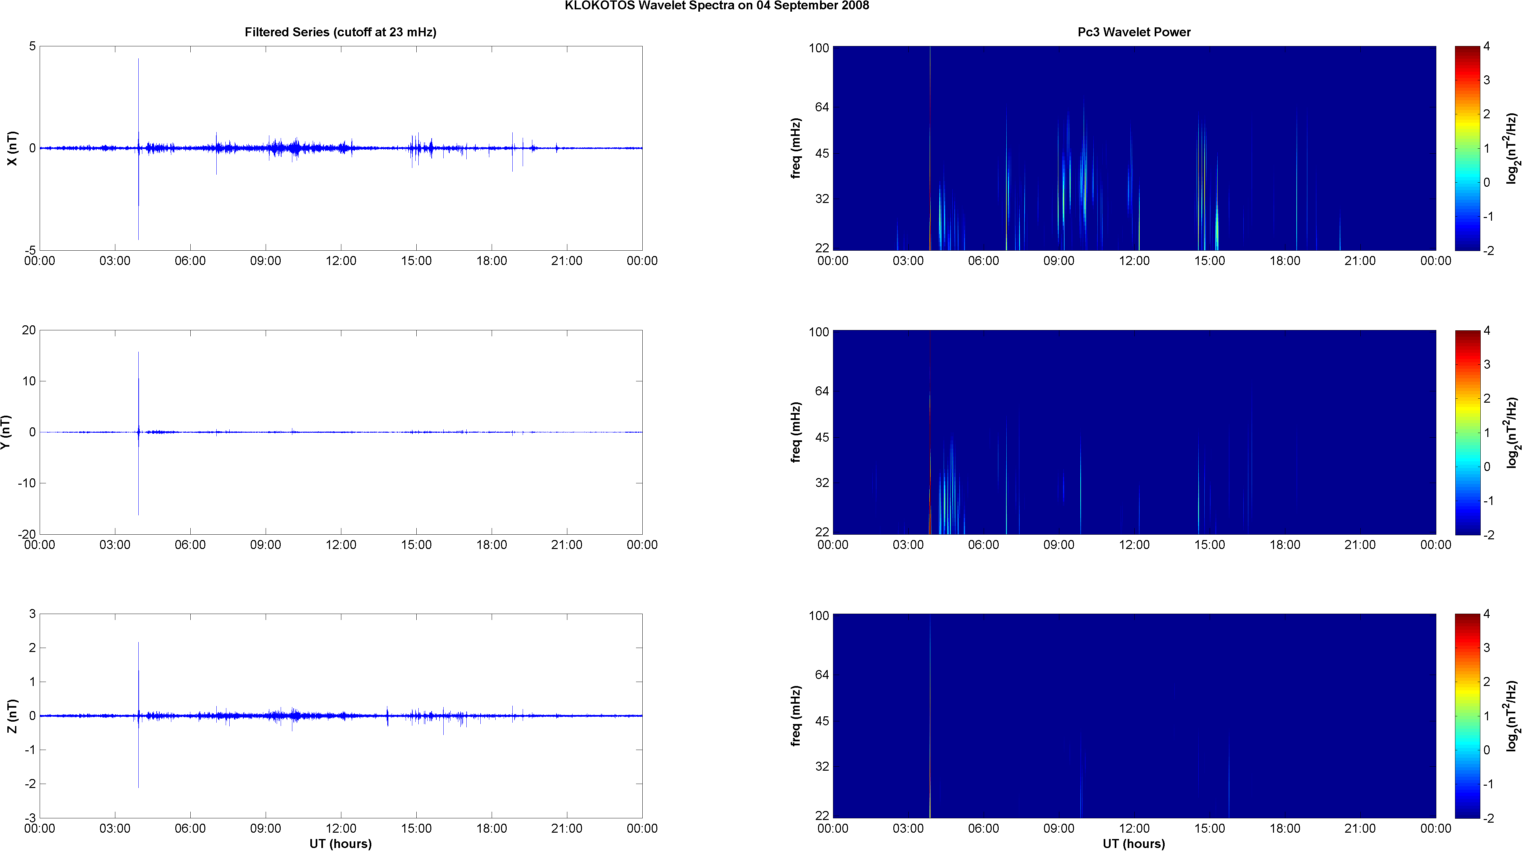Screen dimensions: 1522x851
Task: Select the Z (nT) axis label
Action: (x=12, y=716)
